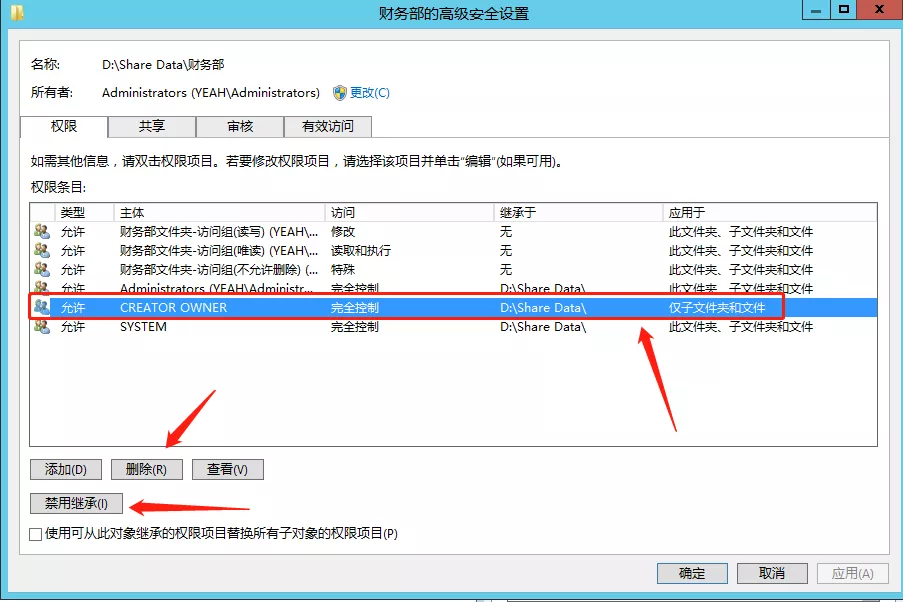Image resolution: width=903 pixels, height=602 pixels.
Task: Open the 审核 tab
Action: click(x=240, y=126)
